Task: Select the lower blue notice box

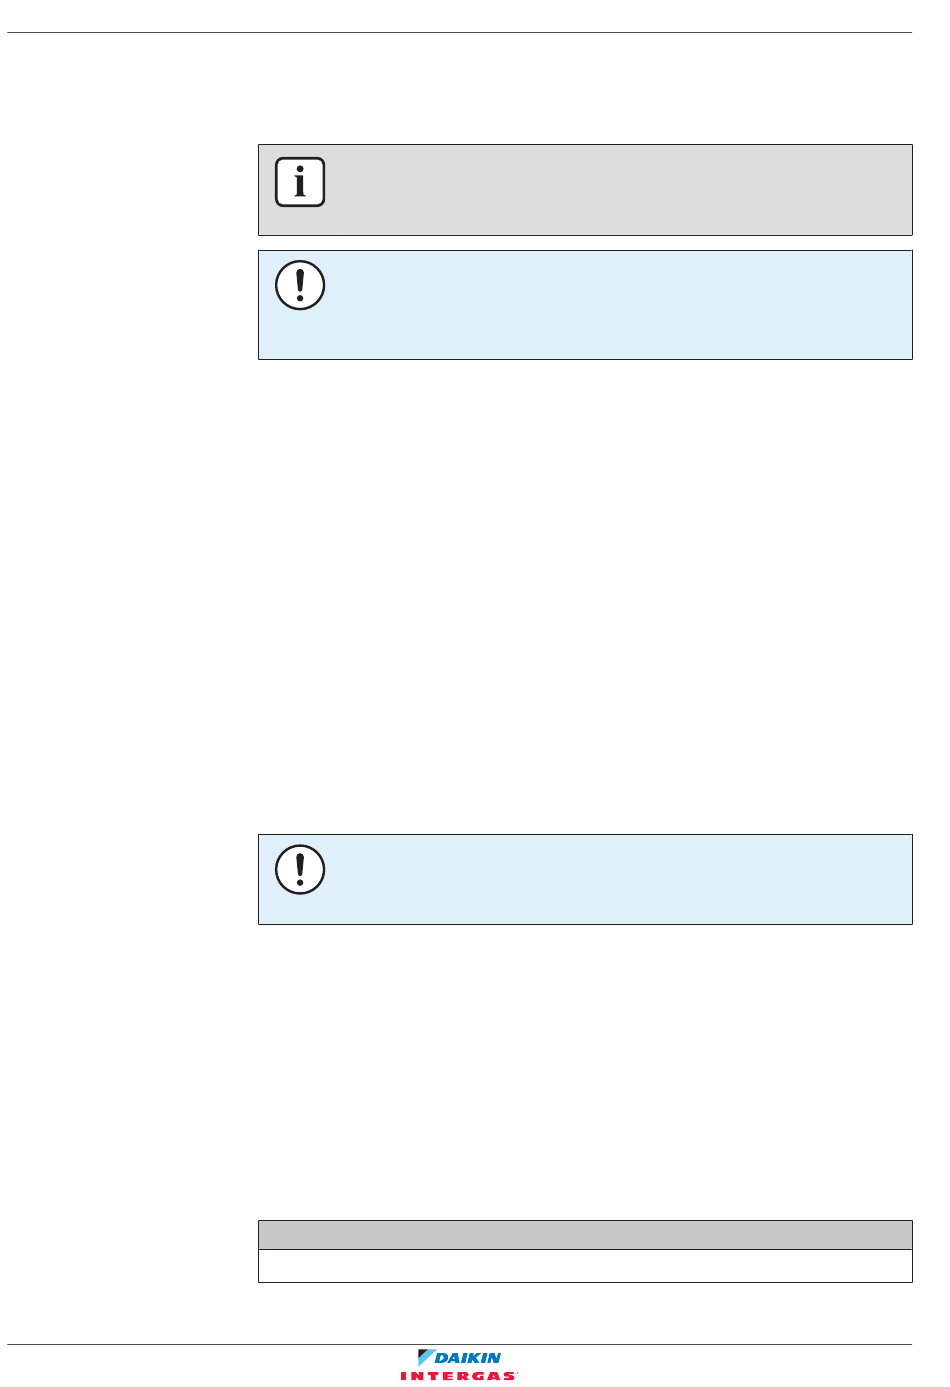Action: (585, 879)
